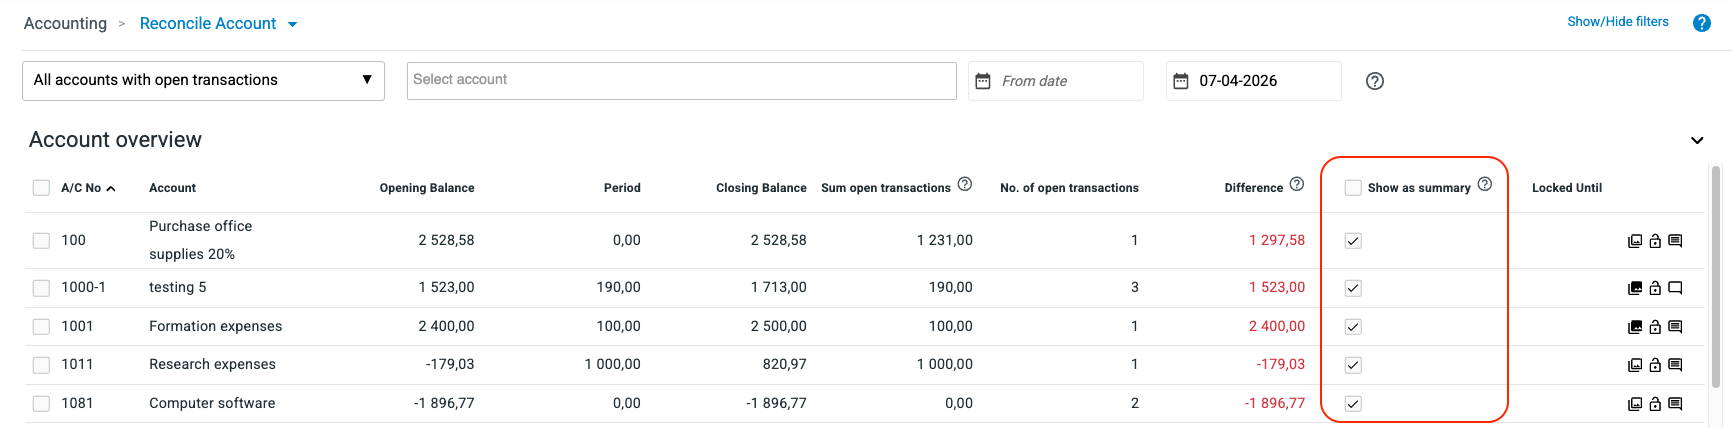
Task: Click help icon next to date fields
Action: pyautogui.click(x=1375, y=81)
